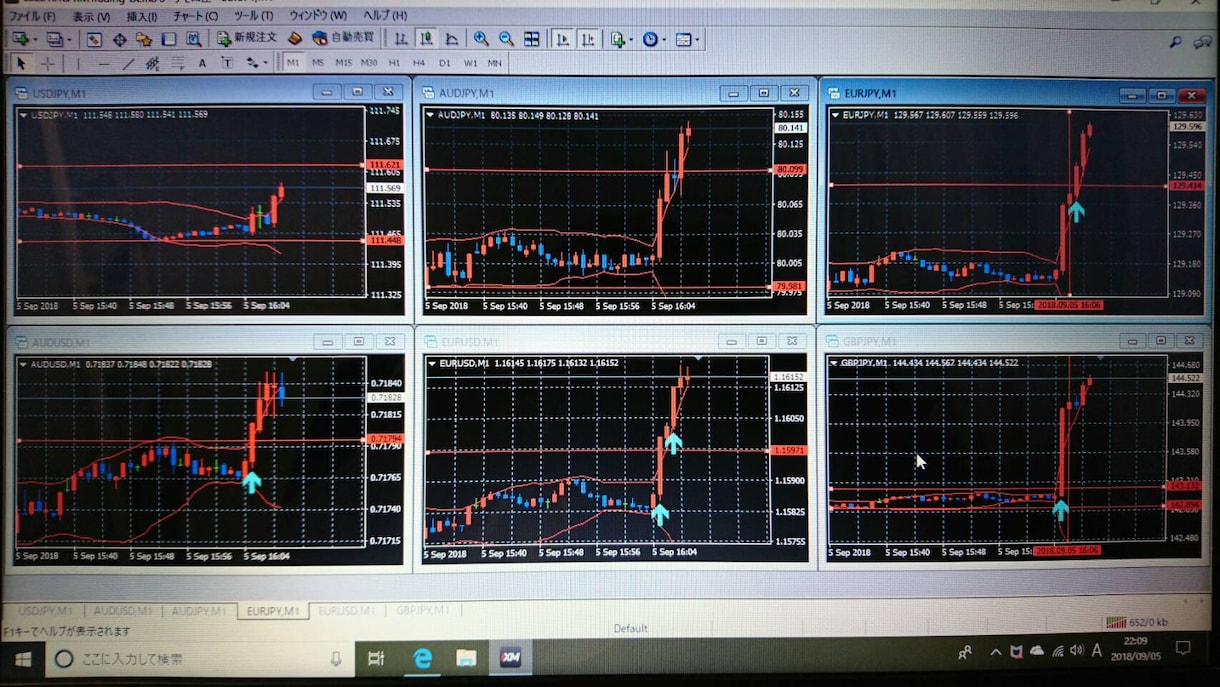Open the ツール (T) menu

252,16
